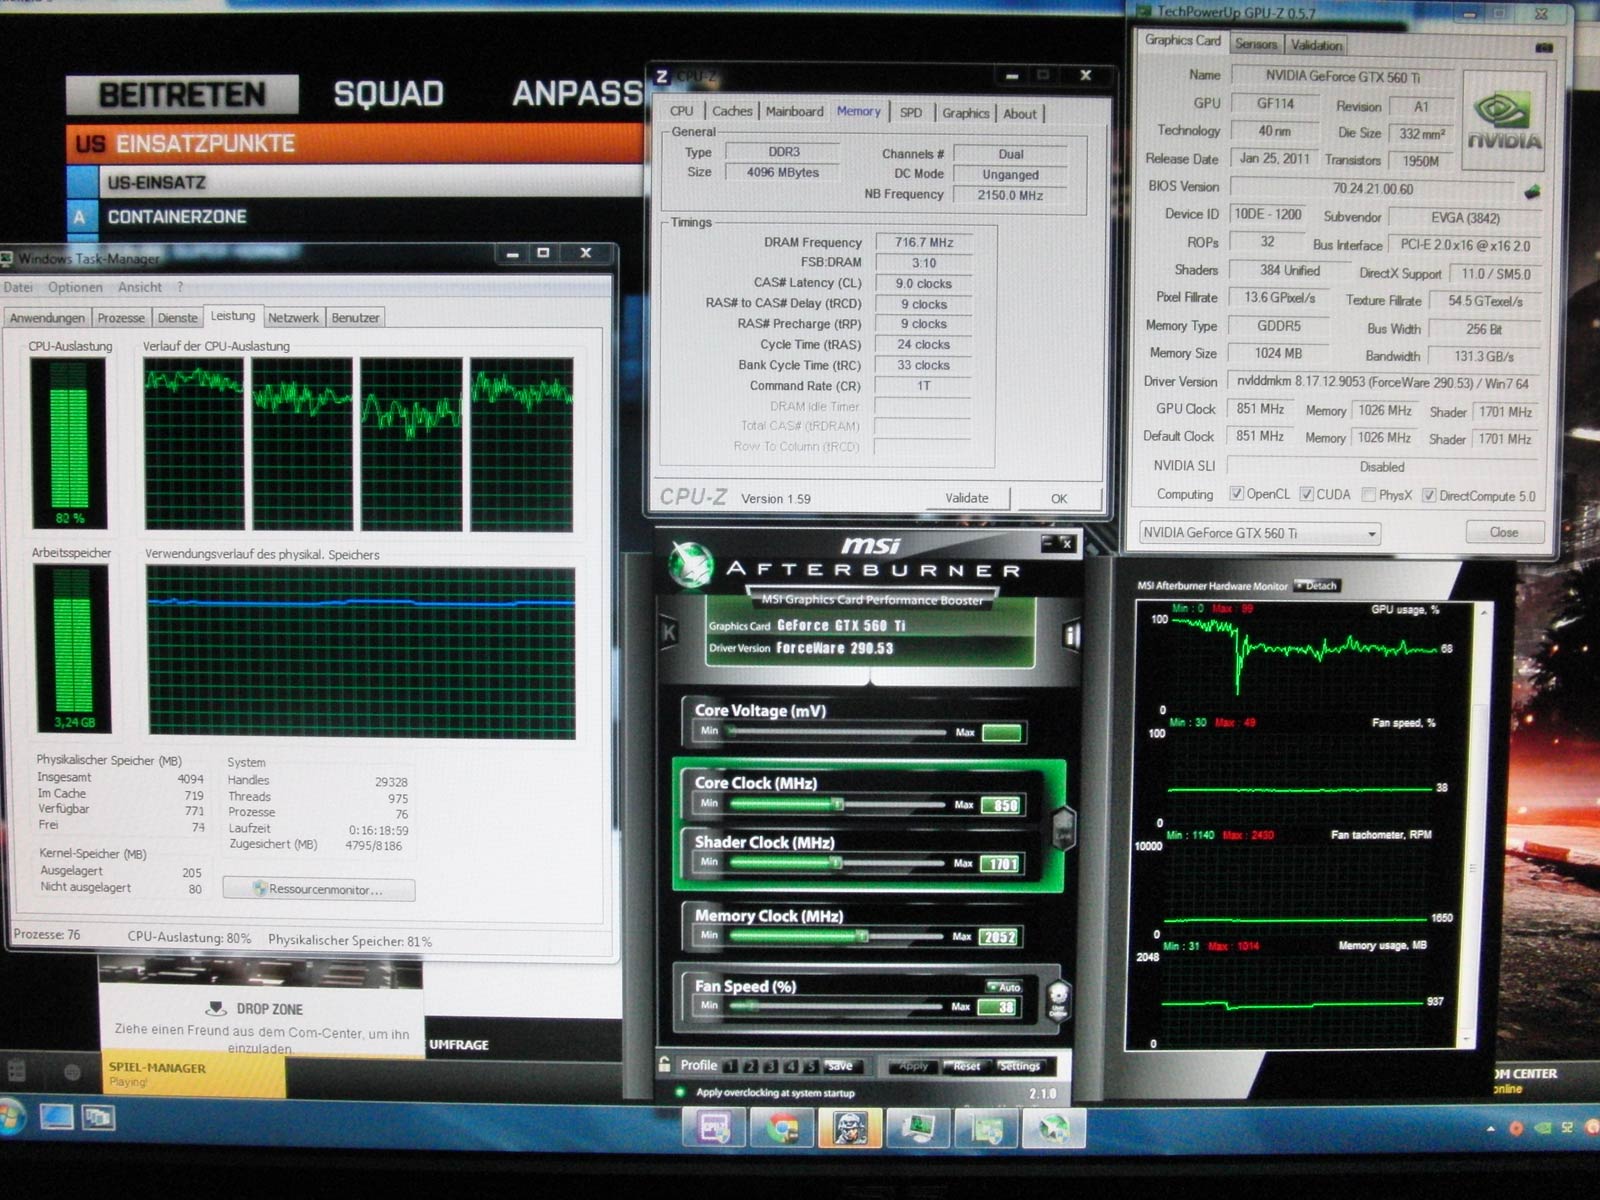1600x1200 pixels.
Task: Click Afterburner Apply button
Action: coord(912,1066)
